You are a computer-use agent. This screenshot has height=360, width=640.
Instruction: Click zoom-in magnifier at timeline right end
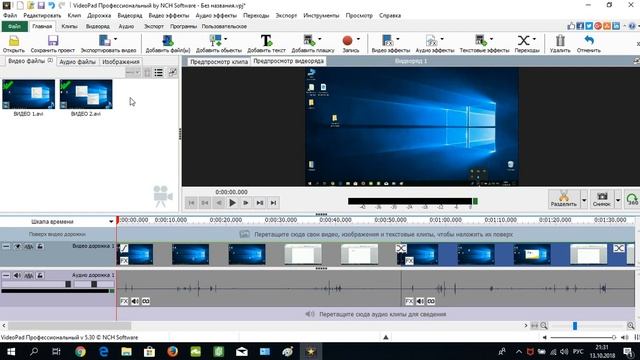point(631,326)
